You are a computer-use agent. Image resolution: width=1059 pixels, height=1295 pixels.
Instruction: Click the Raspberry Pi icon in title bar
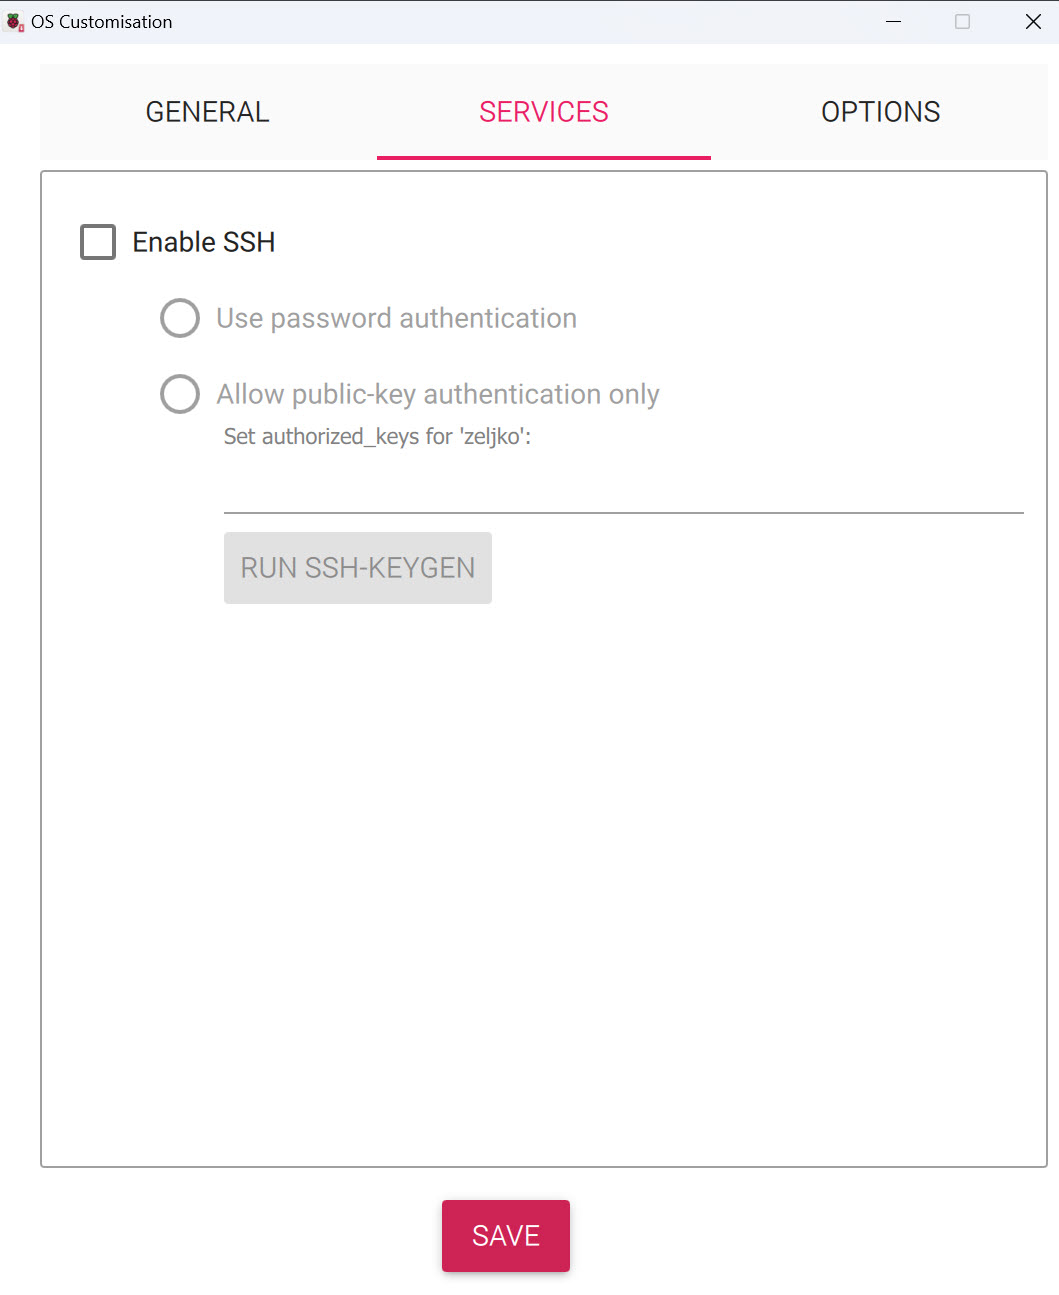click(14, 22)
